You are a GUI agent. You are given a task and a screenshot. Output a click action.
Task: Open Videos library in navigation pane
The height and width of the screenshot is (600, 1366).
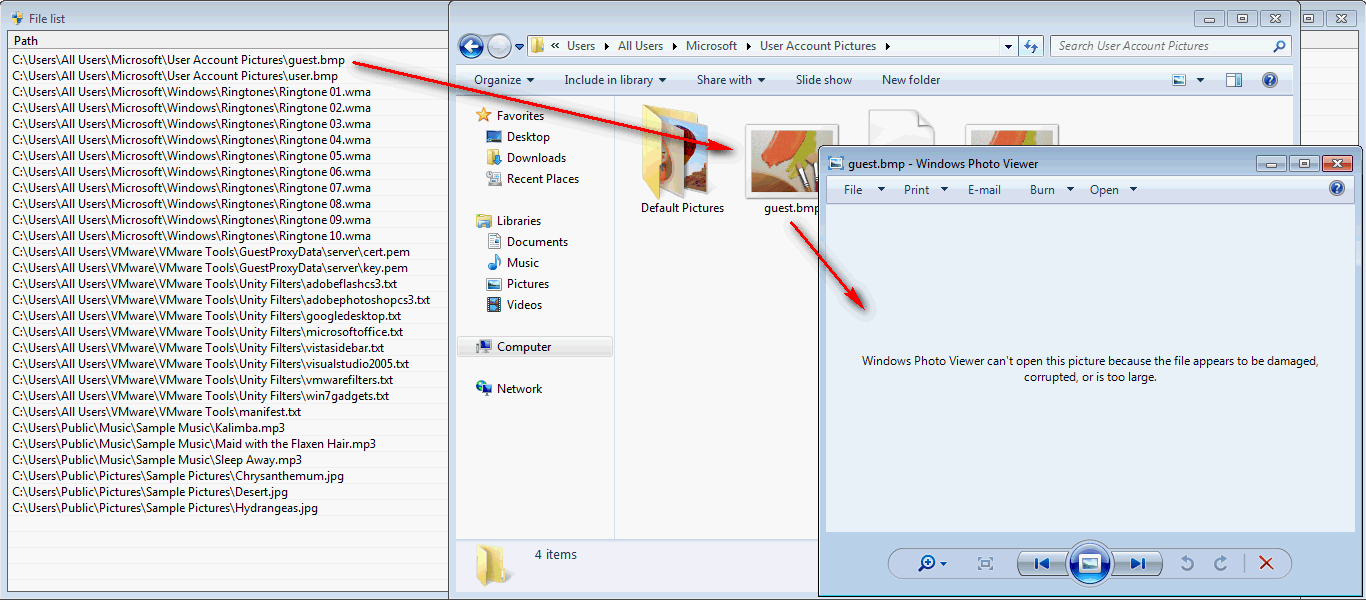524,305
